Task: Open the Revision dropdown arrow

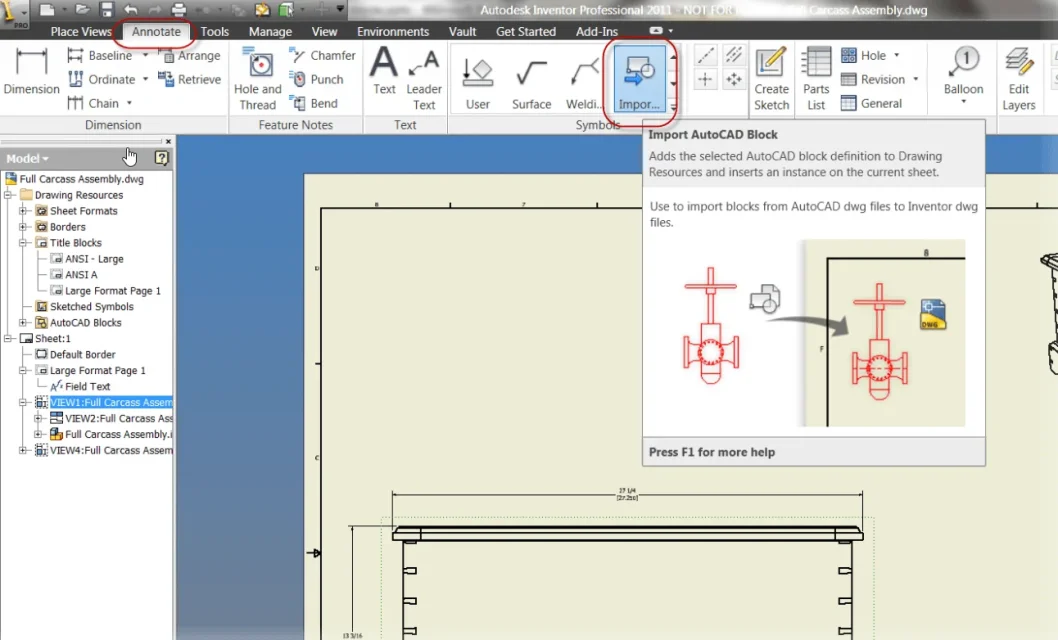Action: (x=915, y=79)
